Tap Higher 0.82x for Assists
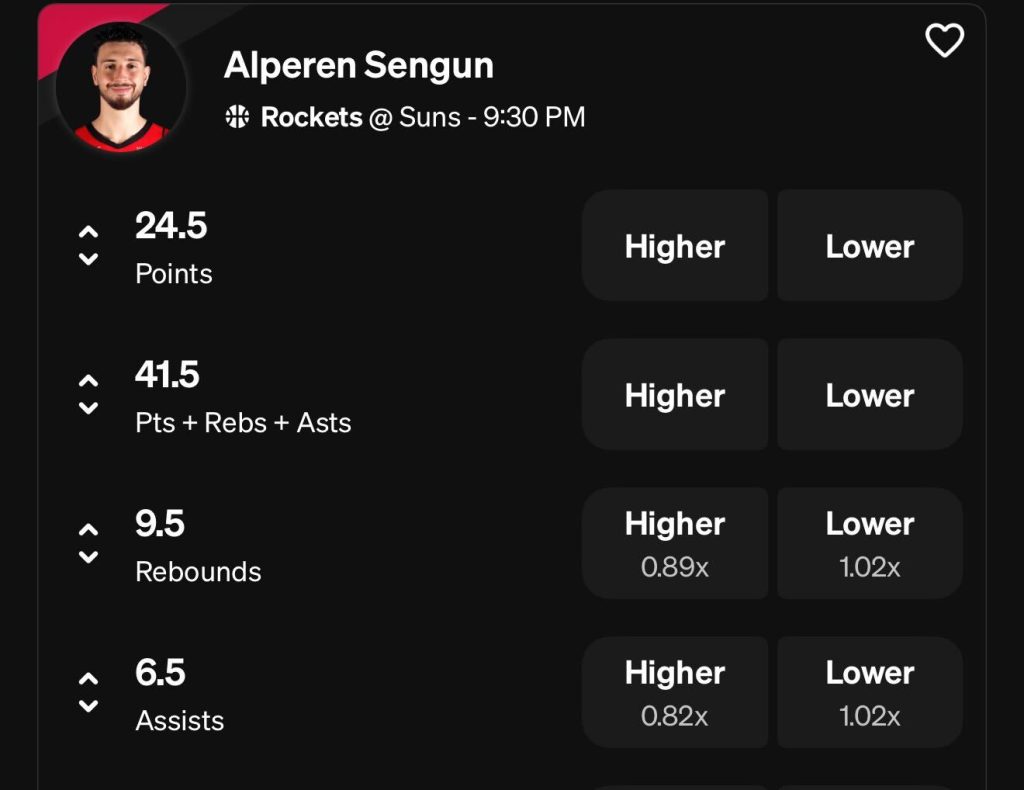1024x790 pixels. pyautogui.click(x=675, y=692)
